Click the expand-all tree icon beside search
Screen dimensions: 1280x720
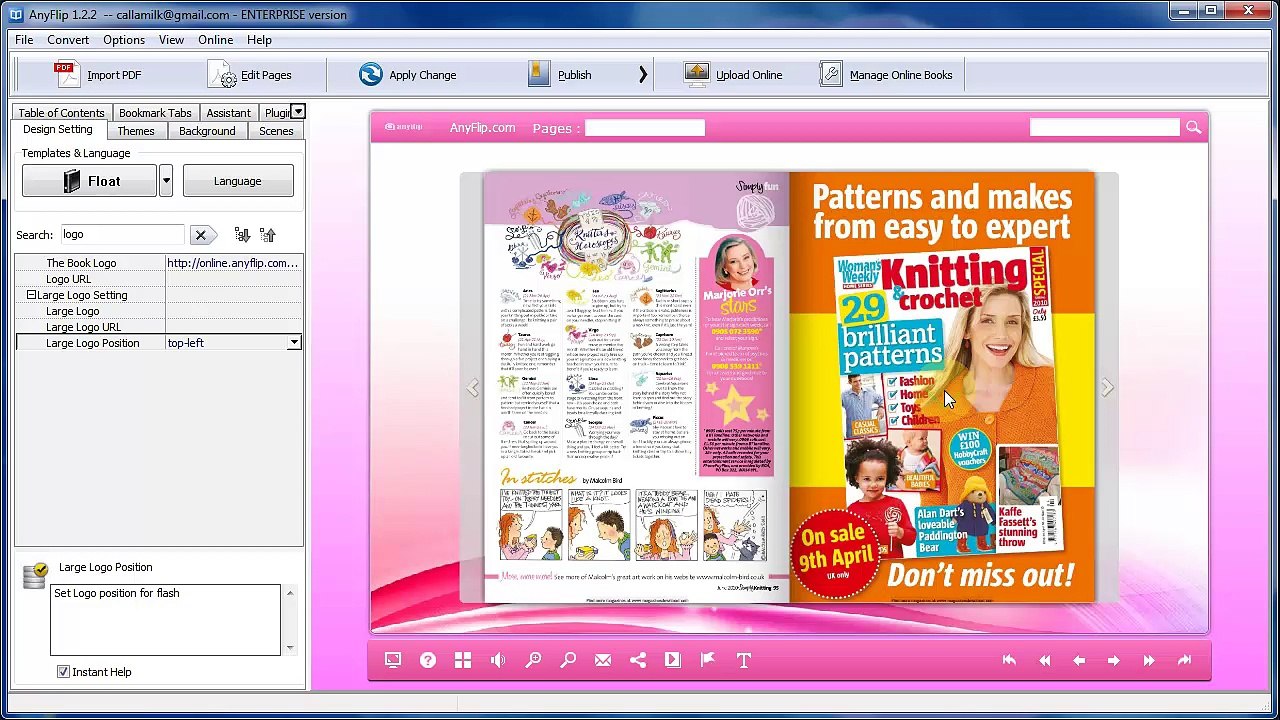pos(242,235)
